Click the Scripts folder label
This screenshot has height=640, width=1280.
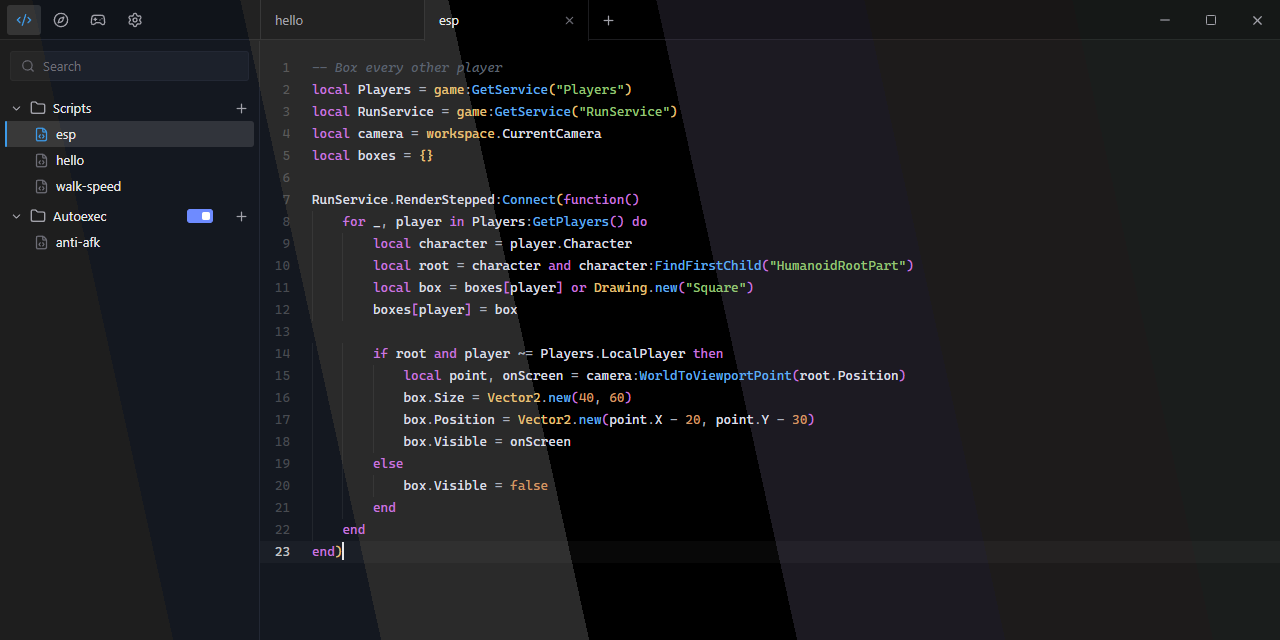72,108
